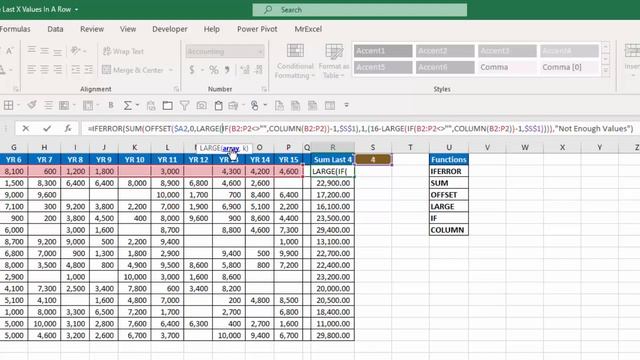Click the Percent Style icon
Viewport: 640px width, 360px height.
pos(213,70)
